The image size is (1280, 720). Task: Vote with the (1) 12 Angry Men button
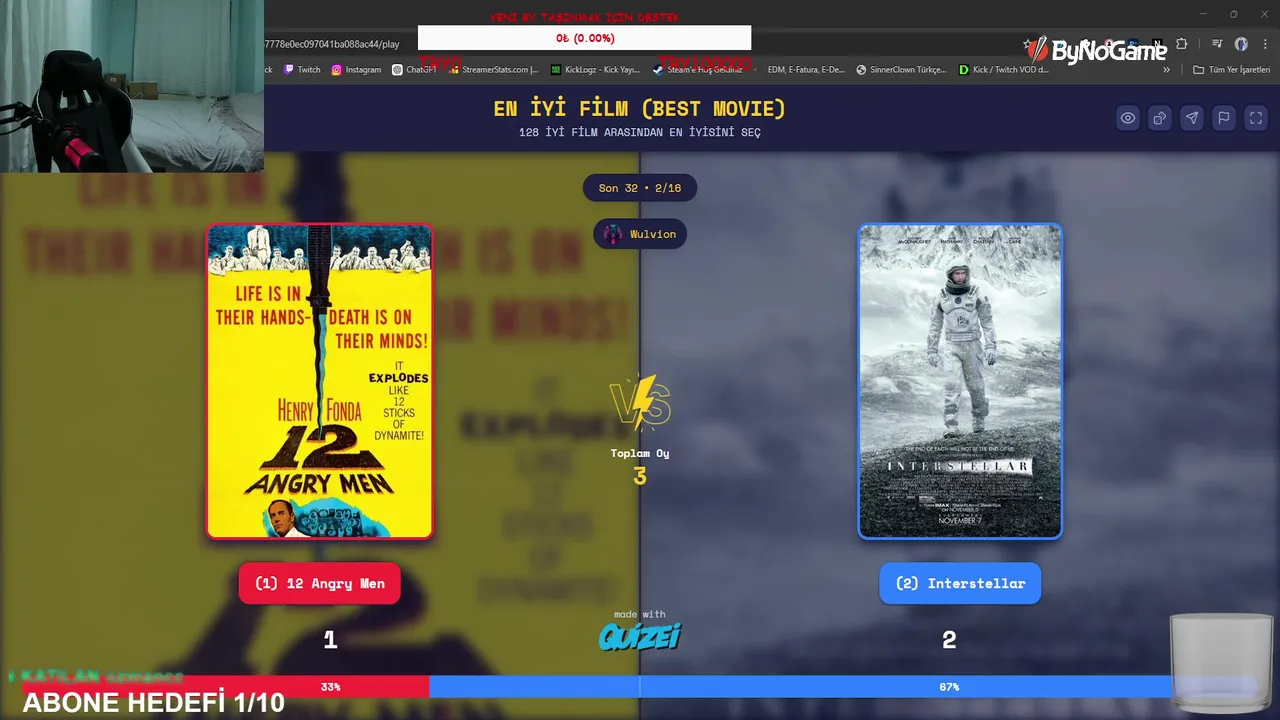(319, 584)
